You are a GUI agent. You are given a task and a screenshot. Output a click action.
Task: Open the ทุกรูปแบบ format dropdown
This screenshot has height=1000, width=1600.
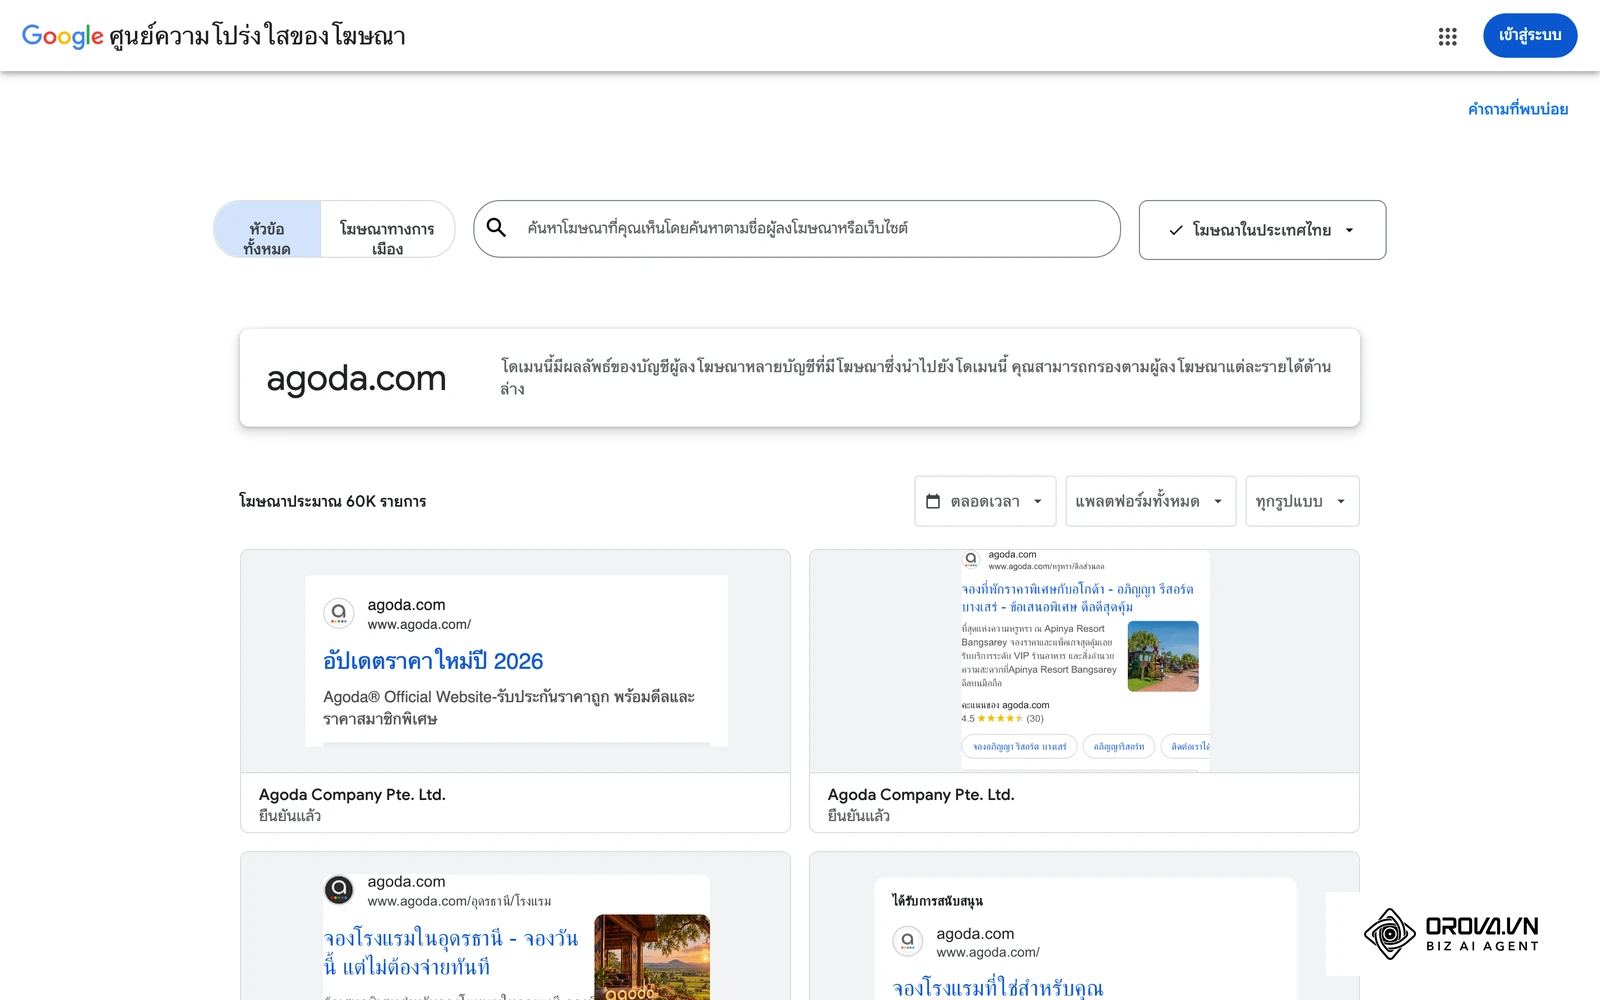click(1302, 501)
